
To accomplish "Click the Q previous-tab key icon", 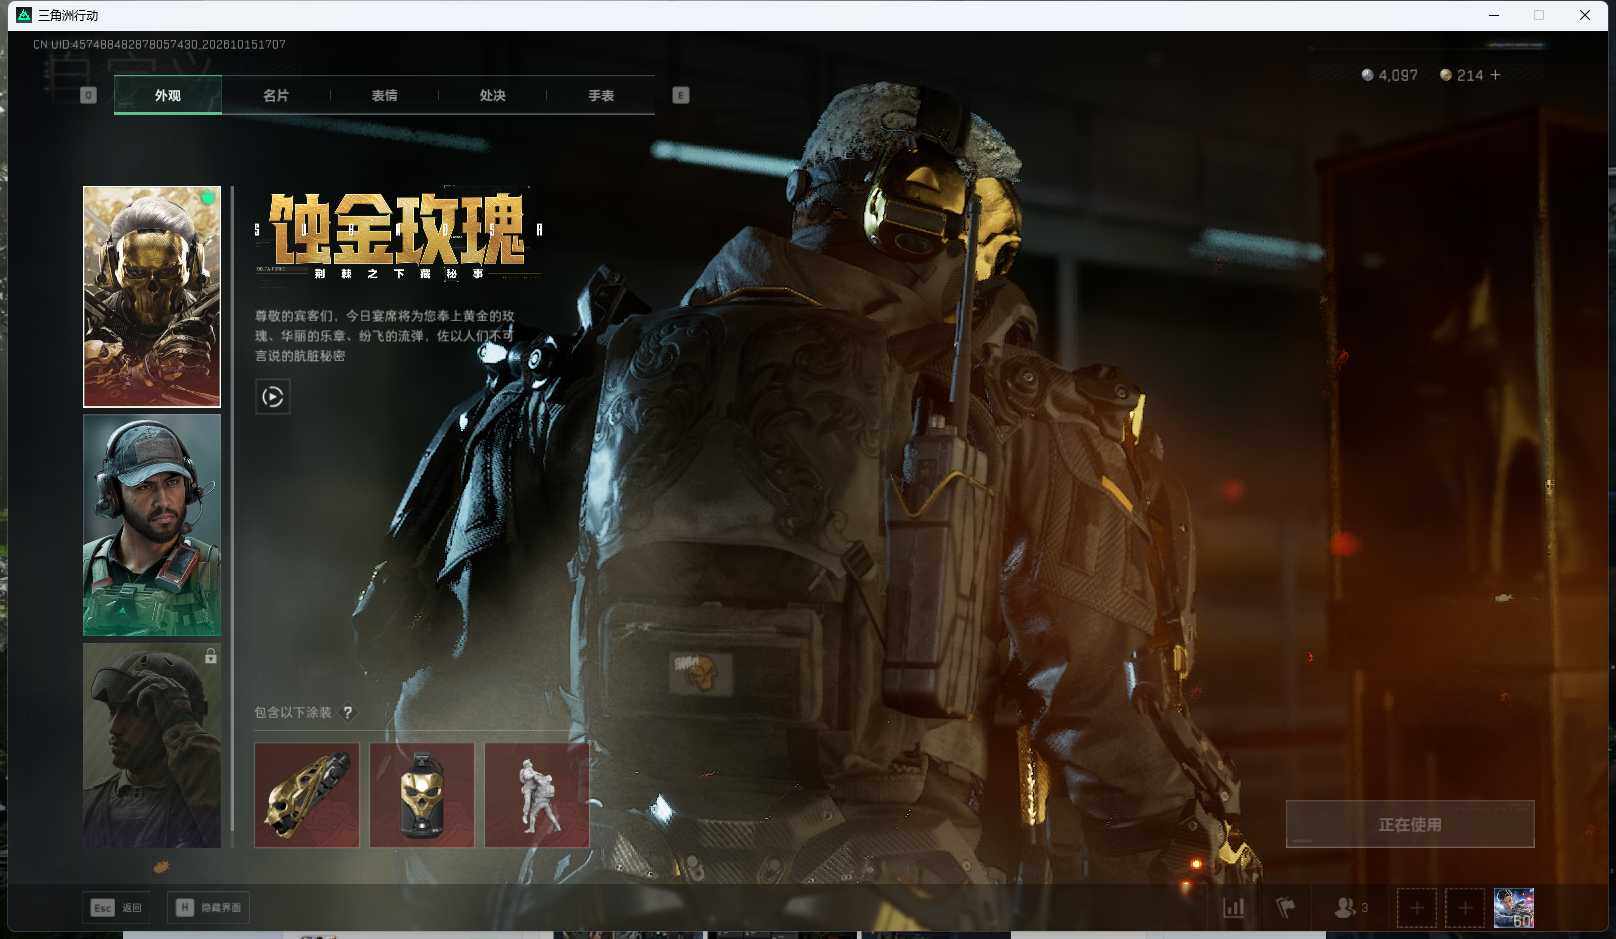I will click(88, 95).
